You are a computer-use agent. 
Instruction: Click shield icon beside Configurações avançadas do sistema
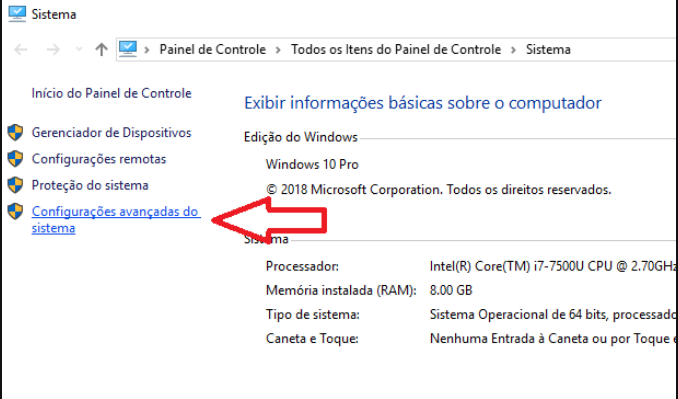[16, 211]
